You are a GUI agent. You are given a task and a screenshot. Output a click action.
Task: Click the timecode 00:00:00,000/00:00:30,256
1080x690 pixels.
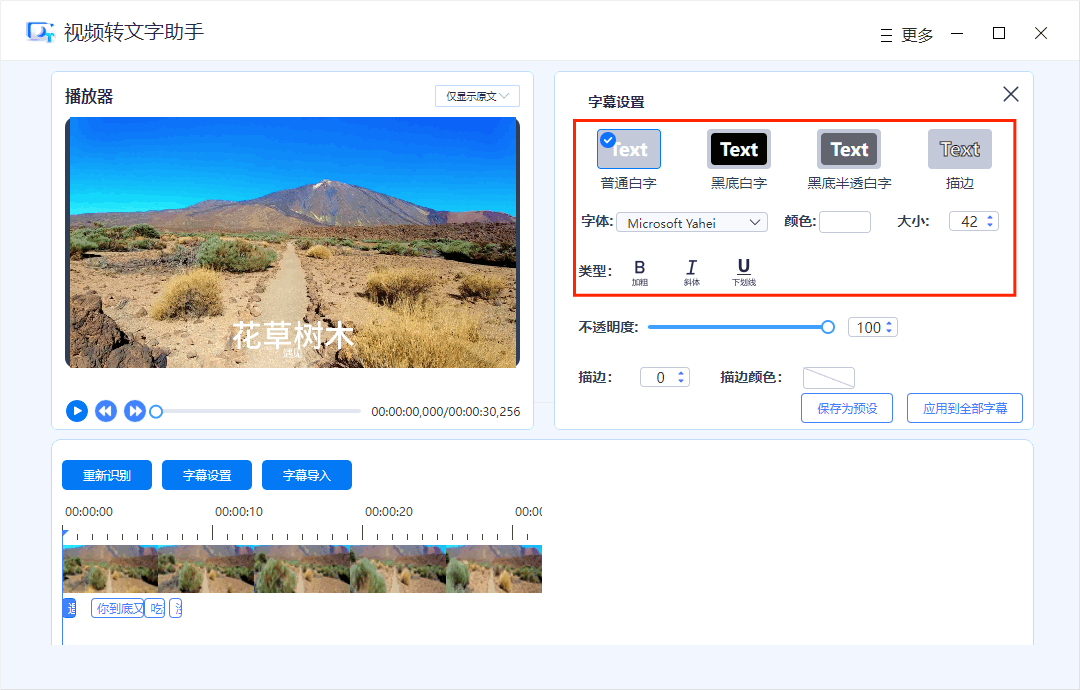coord(446,412)
